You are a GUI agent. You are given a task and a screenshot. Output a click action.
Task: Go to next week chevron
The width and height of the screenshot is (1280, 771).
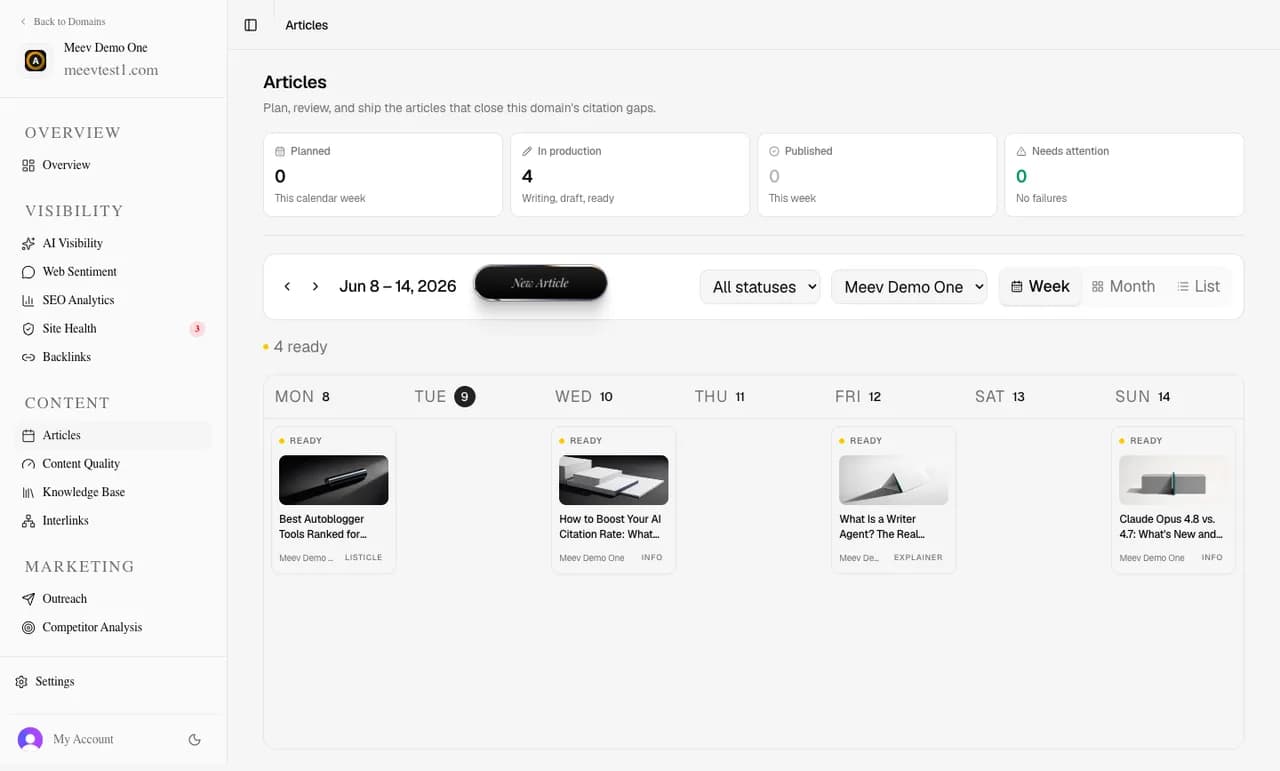[315, 287]
